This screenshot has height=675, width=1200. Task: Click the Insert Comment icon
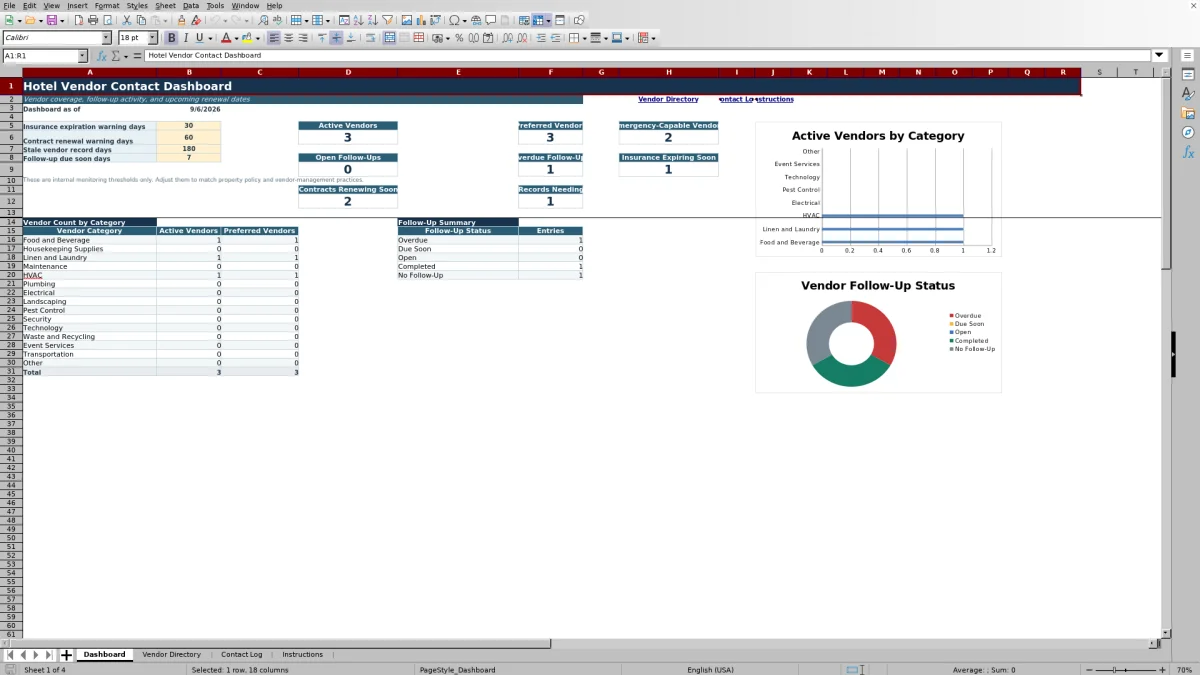tap(491, 20)
